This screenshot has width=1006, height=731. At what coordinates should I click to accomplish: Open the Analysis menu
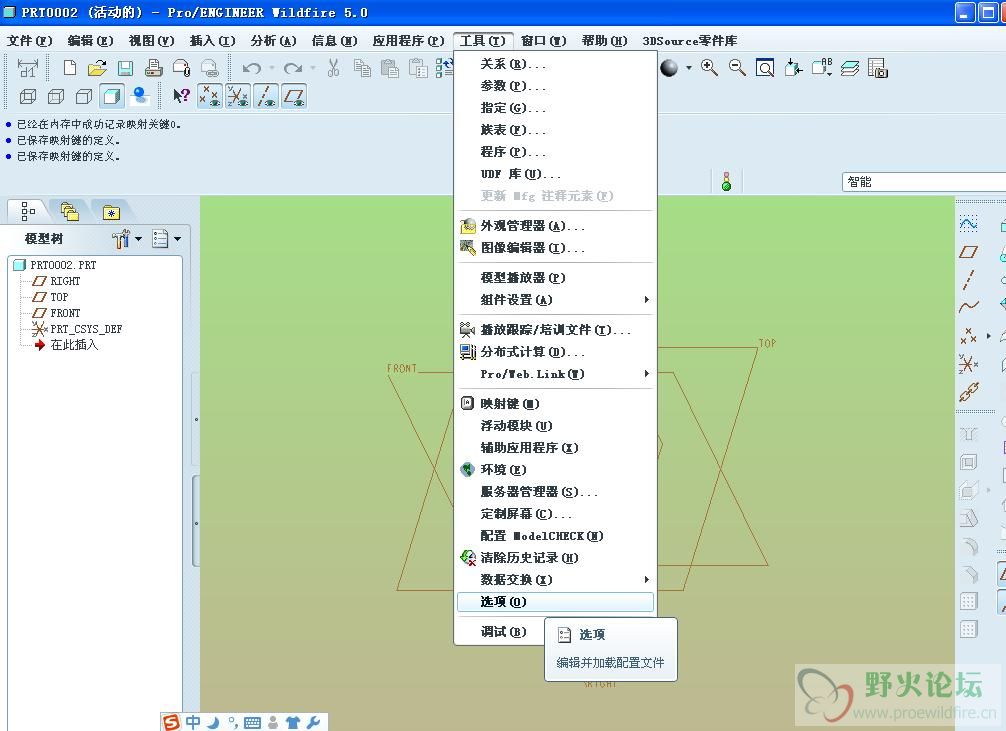273,40
